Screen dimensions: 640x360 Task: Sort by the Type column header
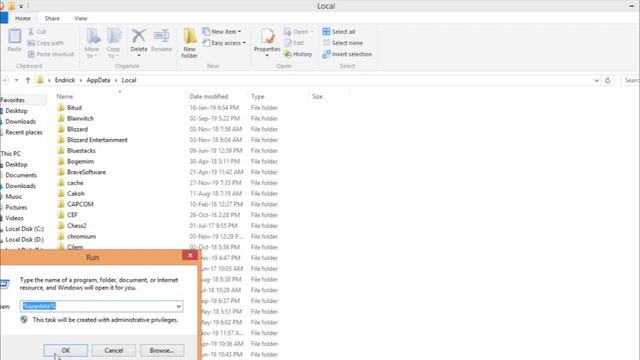coord(258,96)
